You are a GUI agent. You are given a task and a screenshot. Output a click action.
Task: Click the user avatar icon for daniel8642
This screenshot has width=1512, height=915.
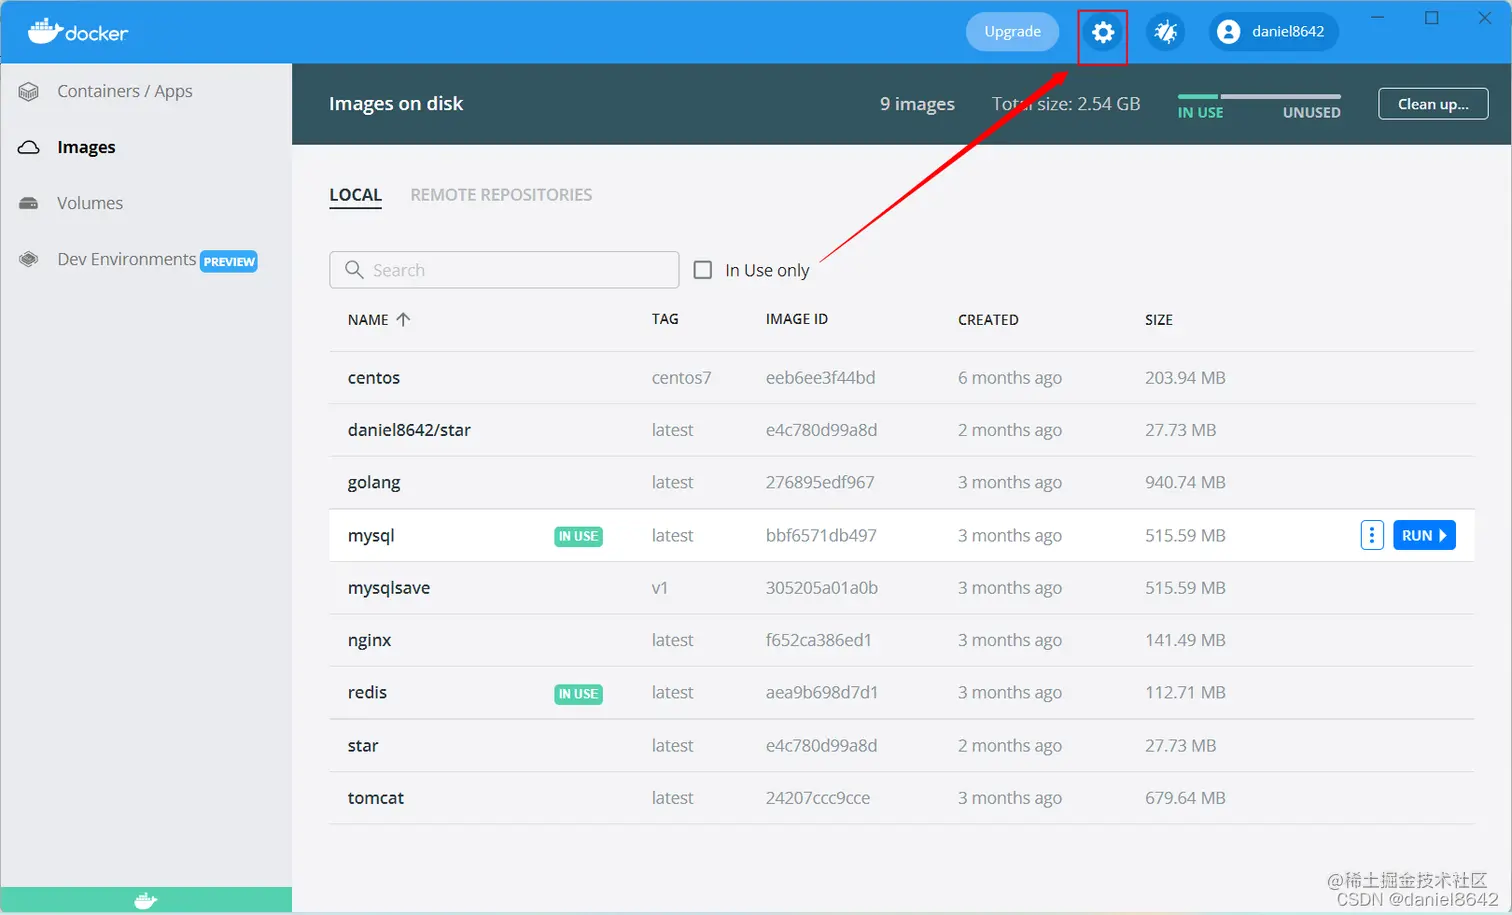click(x=1229, y=32)
